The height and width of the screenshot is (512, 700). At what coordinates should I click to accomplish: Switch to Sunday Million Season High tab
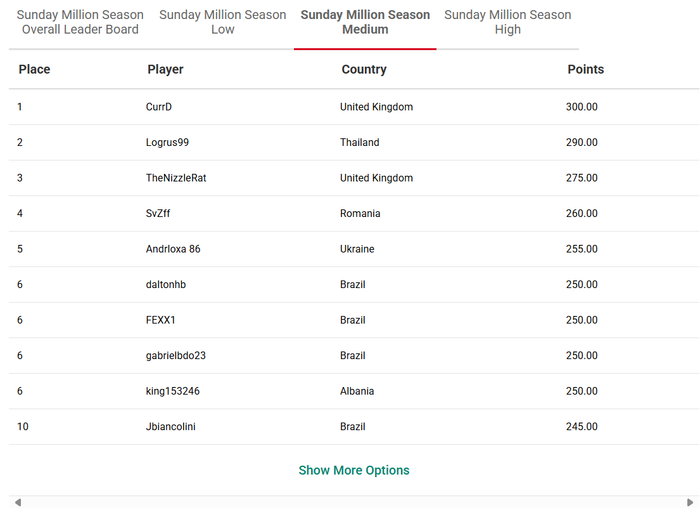pos(508,22)
